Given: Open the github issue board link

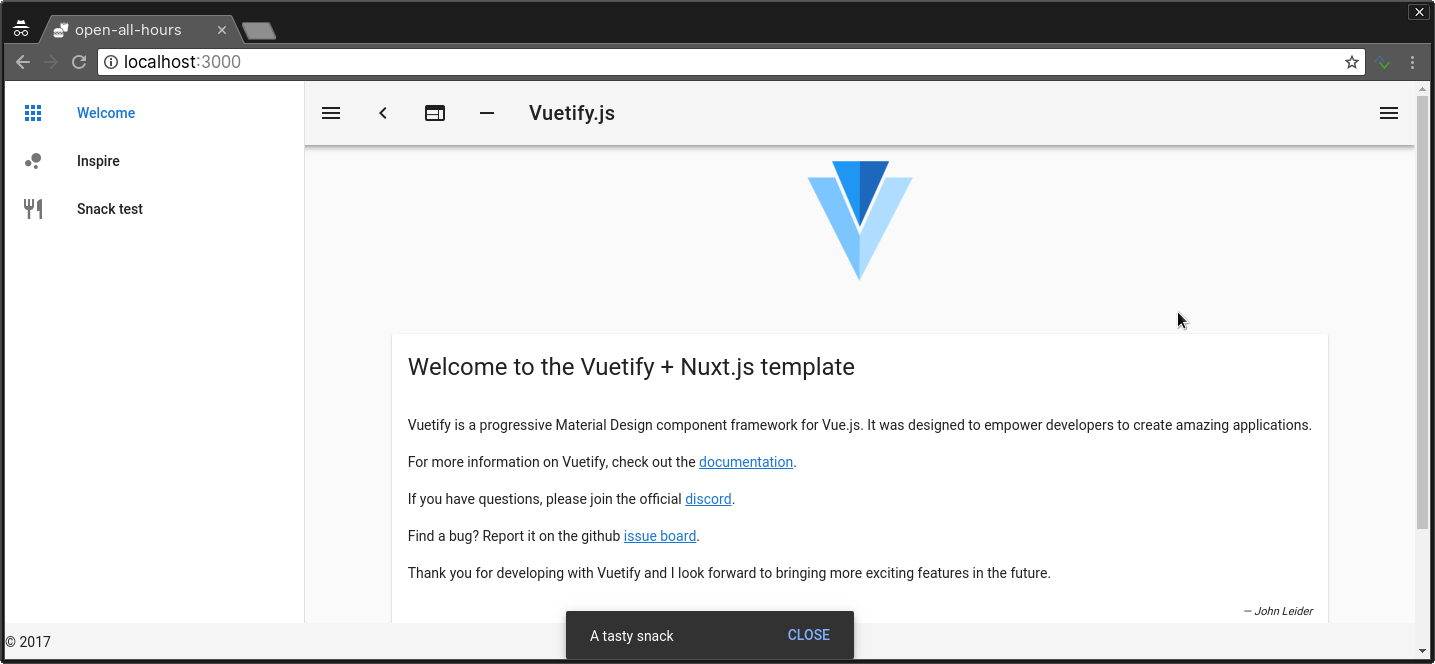Looking at the screenshot, I should 659,536.
